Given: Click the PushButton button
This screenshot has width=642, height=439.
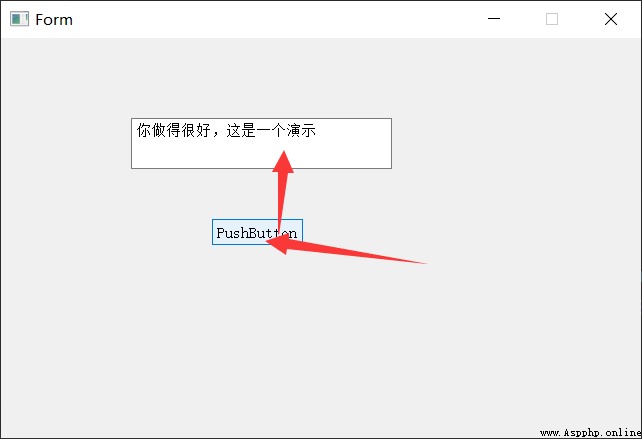Looking at the screenshot, I should pyautogui.click(x=257, y=232).
